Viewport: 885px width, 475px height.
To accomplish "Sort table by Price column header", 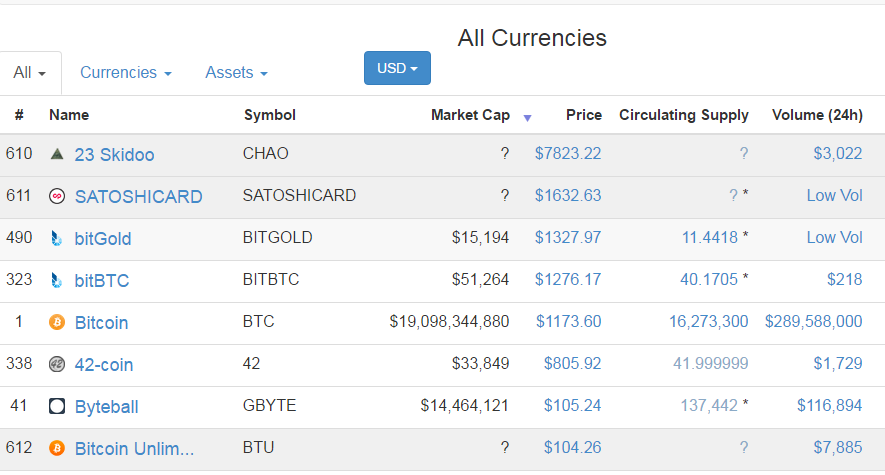I will pyautogui.click(x=584, y=115).
